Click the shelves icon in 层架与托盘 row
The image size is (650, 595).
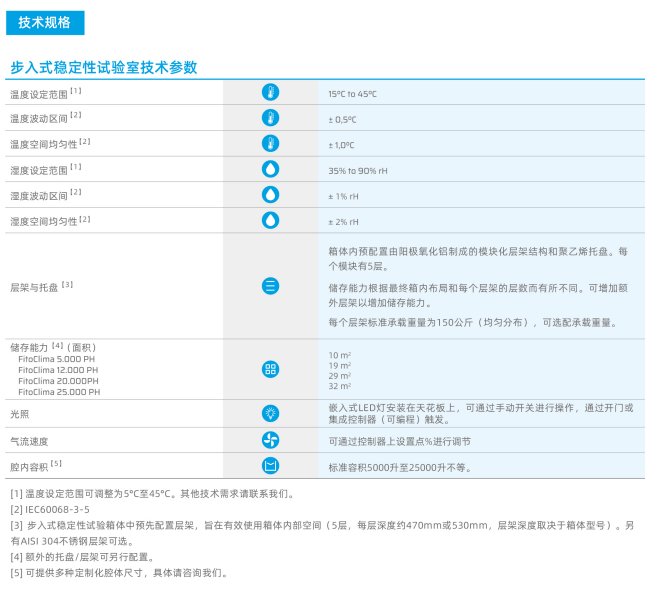270,286
